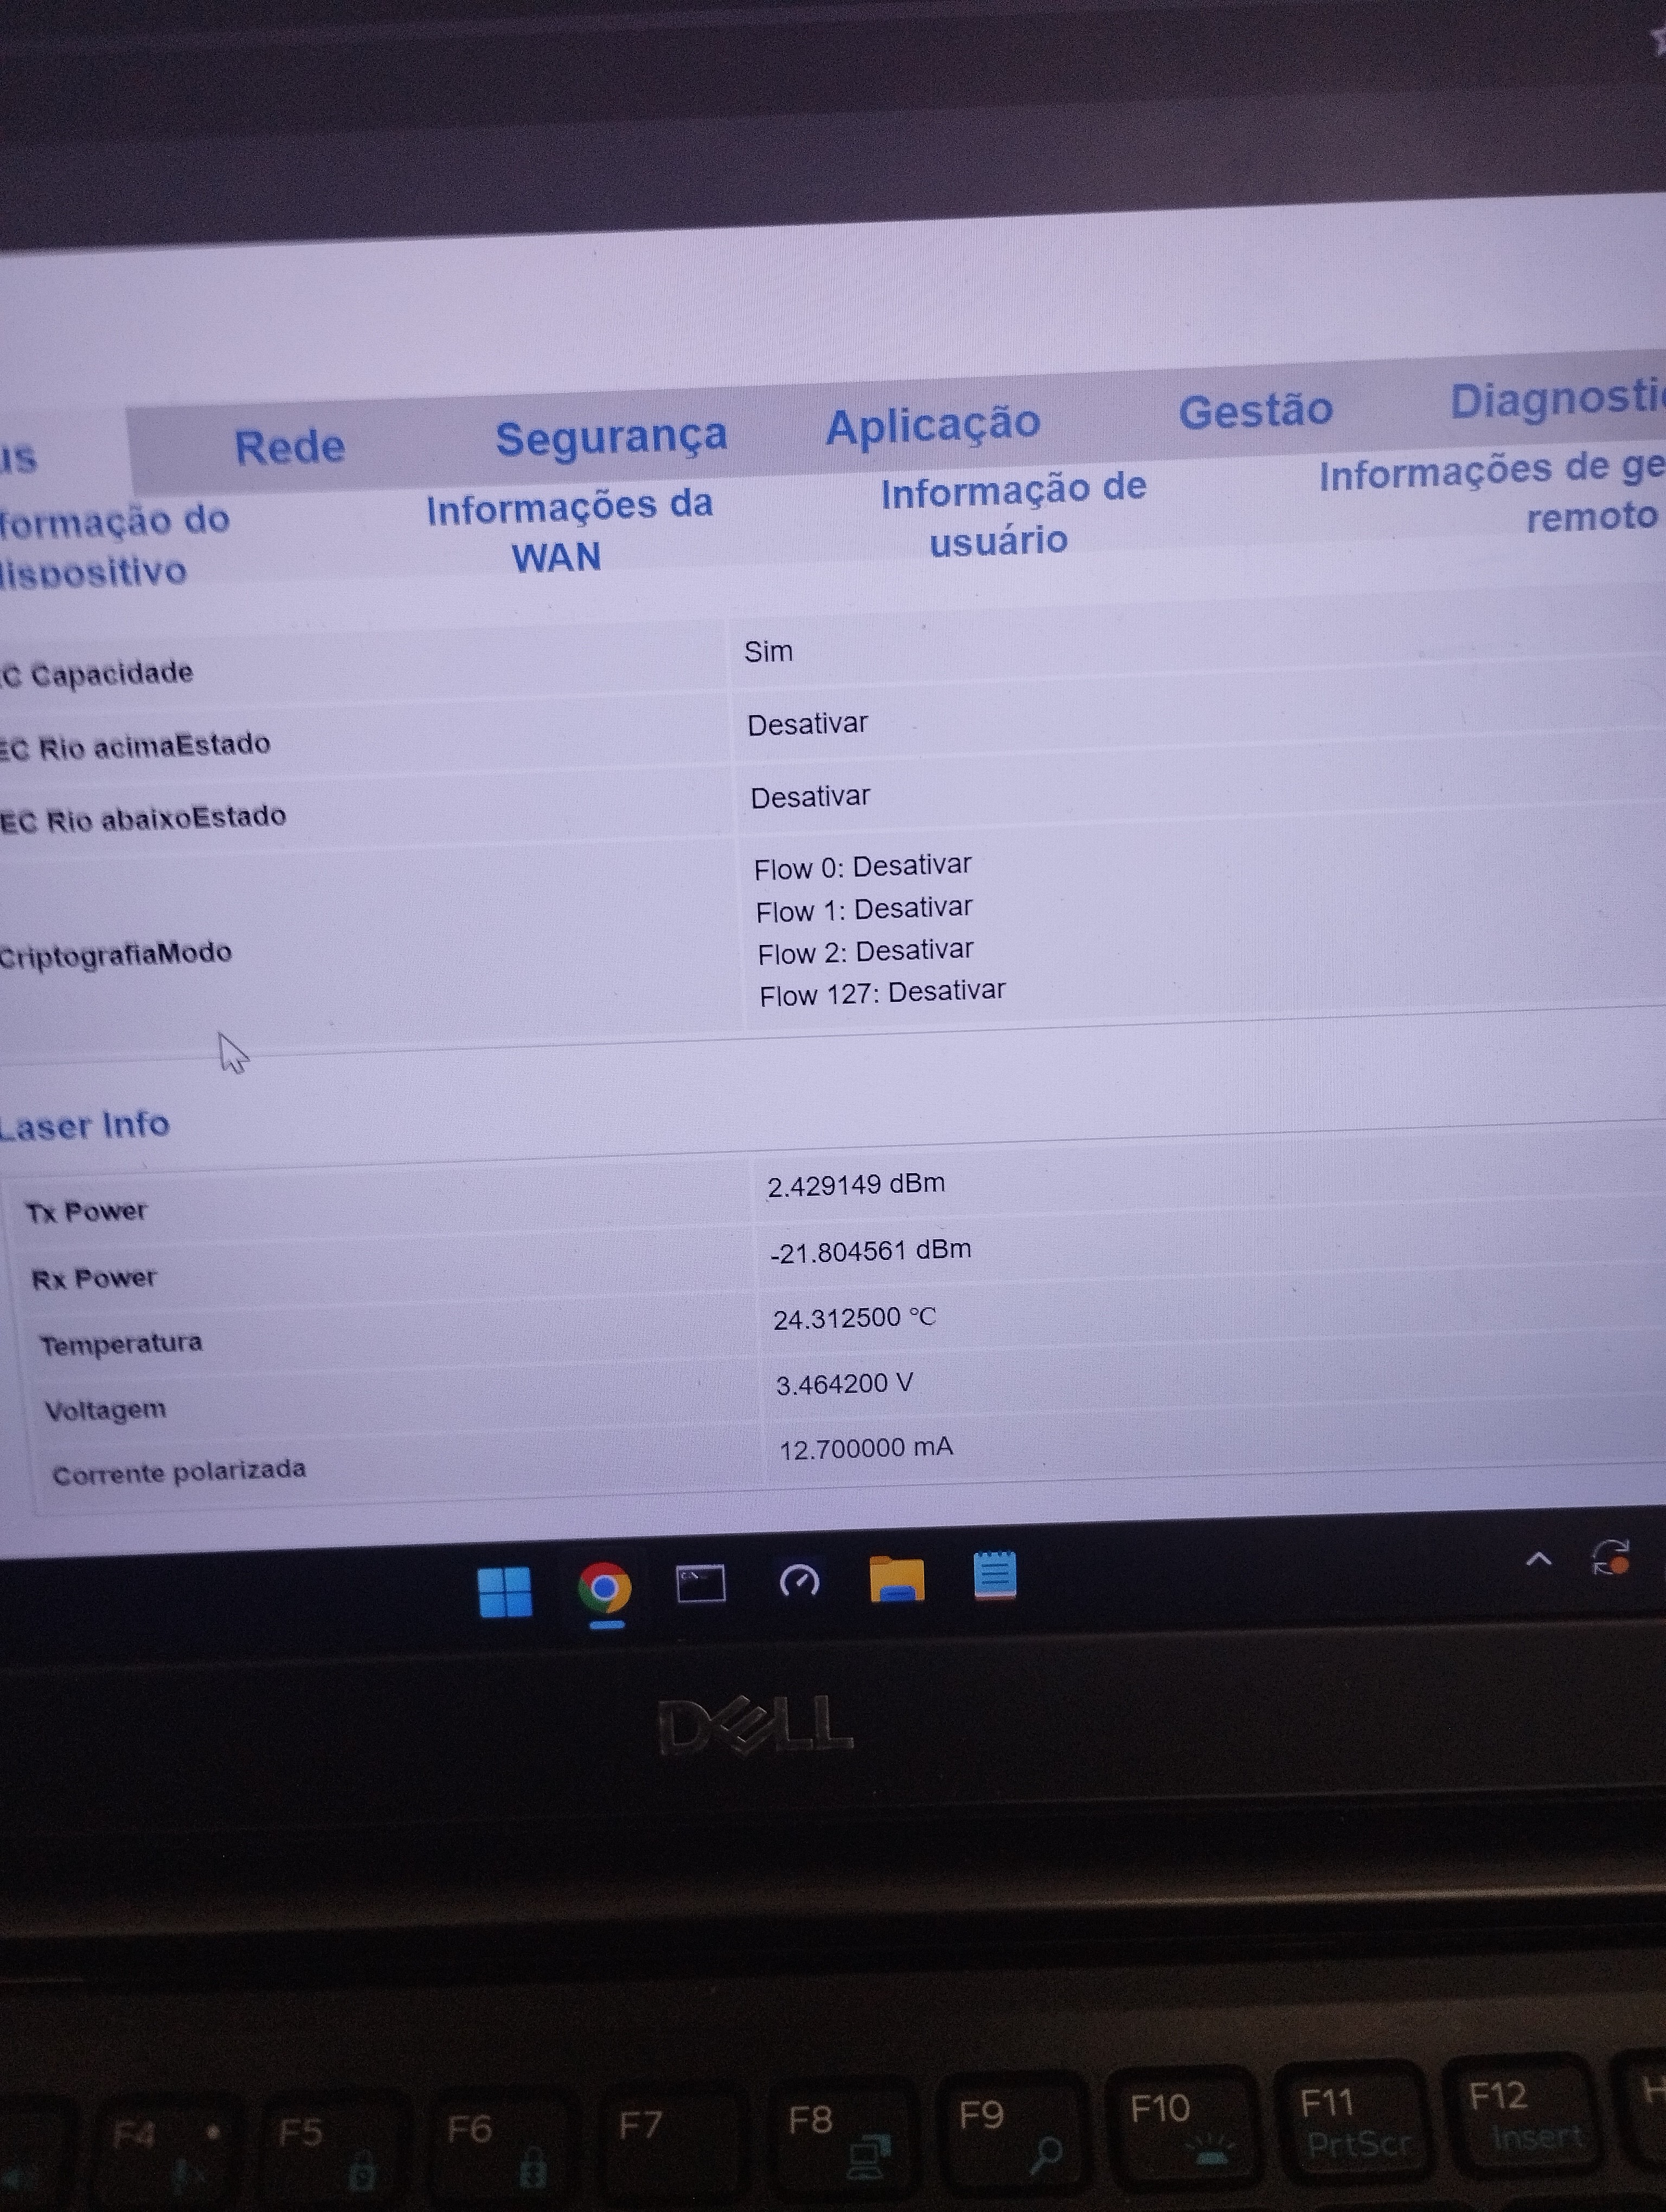Image resolution: width=1666 pixels, height=2212 pixels.
Task: Launch the speedometer gauge taskbar app
Action: tap(799, 1581)
